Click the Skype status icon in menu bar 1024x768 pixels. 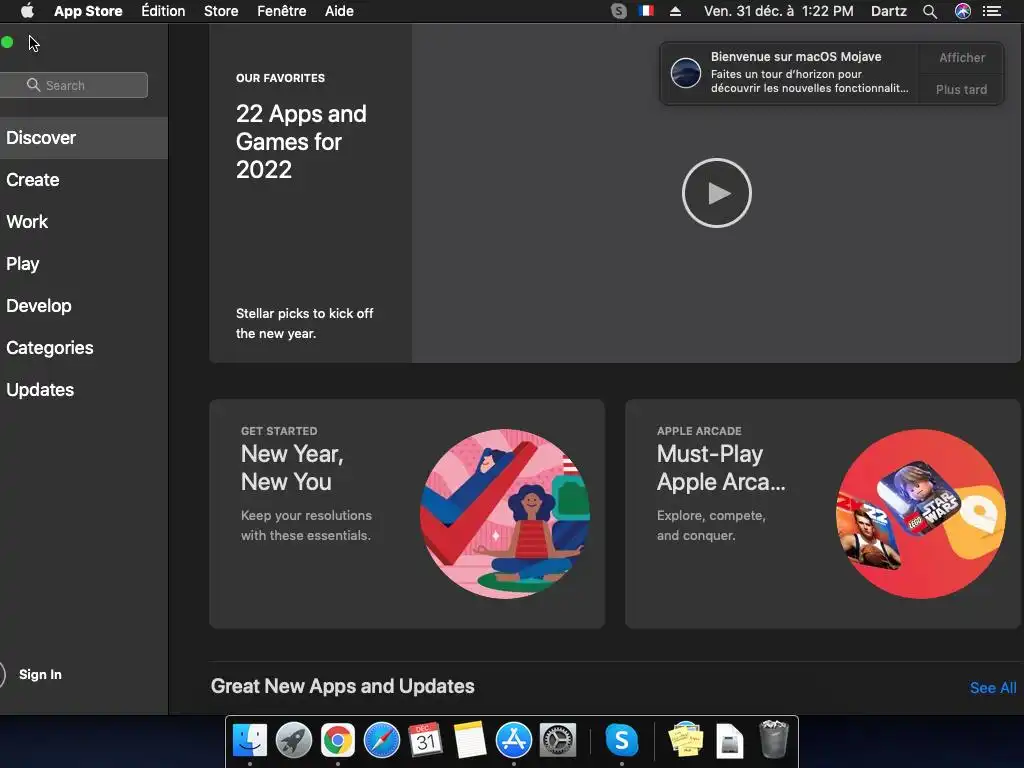[618, 11]
